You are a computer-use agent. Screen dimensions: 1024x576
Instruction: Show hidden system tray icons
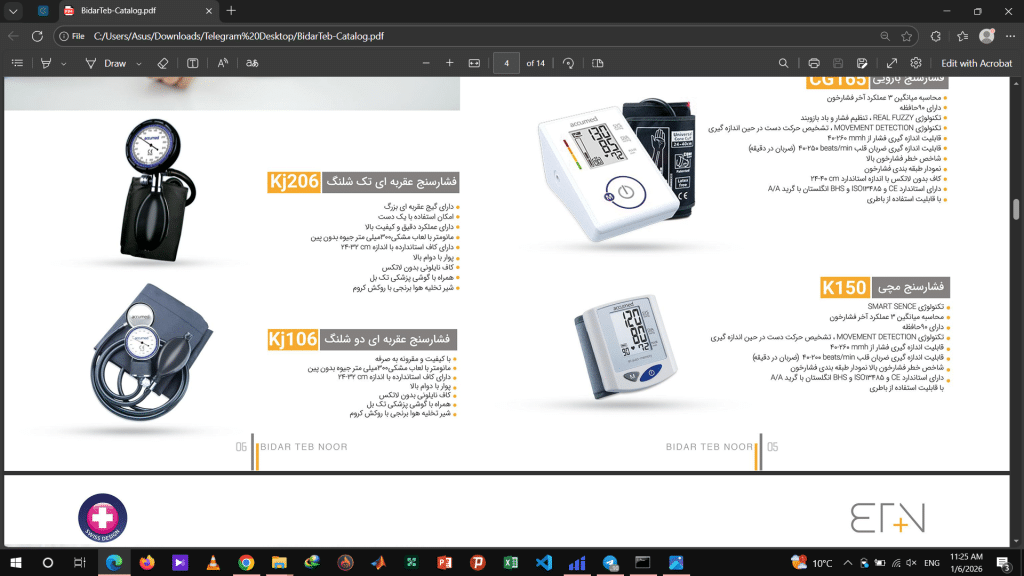tap(848, 562)
